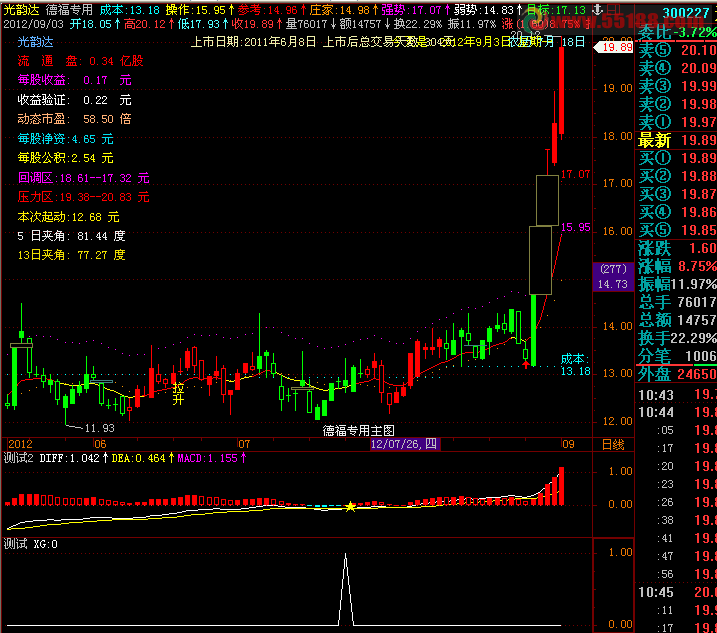This screenshot has height=633, width=717.
Task: Click the 分笔 1006 row
Action: [x=677, y=356]
